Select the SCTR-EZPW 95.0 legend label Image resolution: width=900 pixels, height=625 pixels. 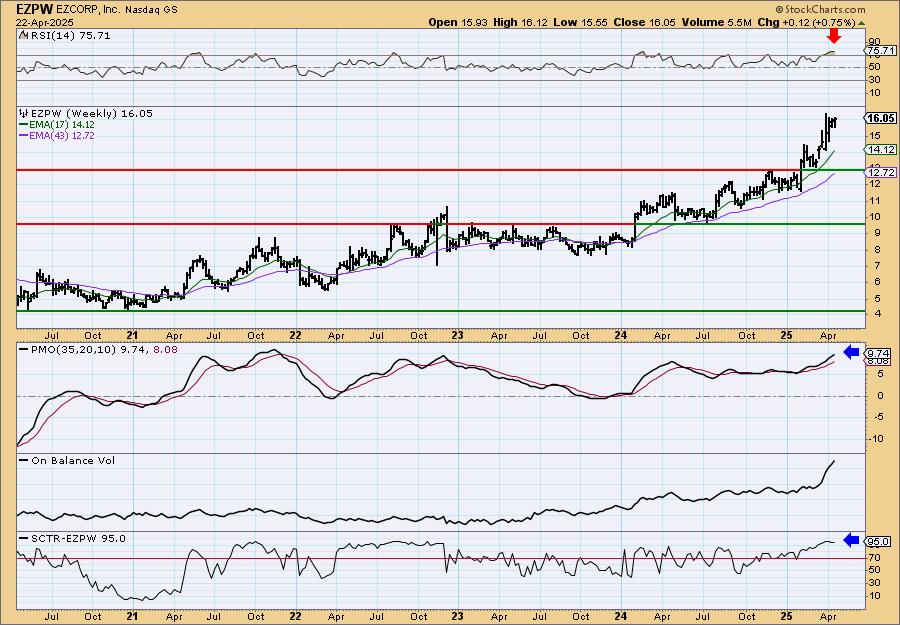click(78, 538)
